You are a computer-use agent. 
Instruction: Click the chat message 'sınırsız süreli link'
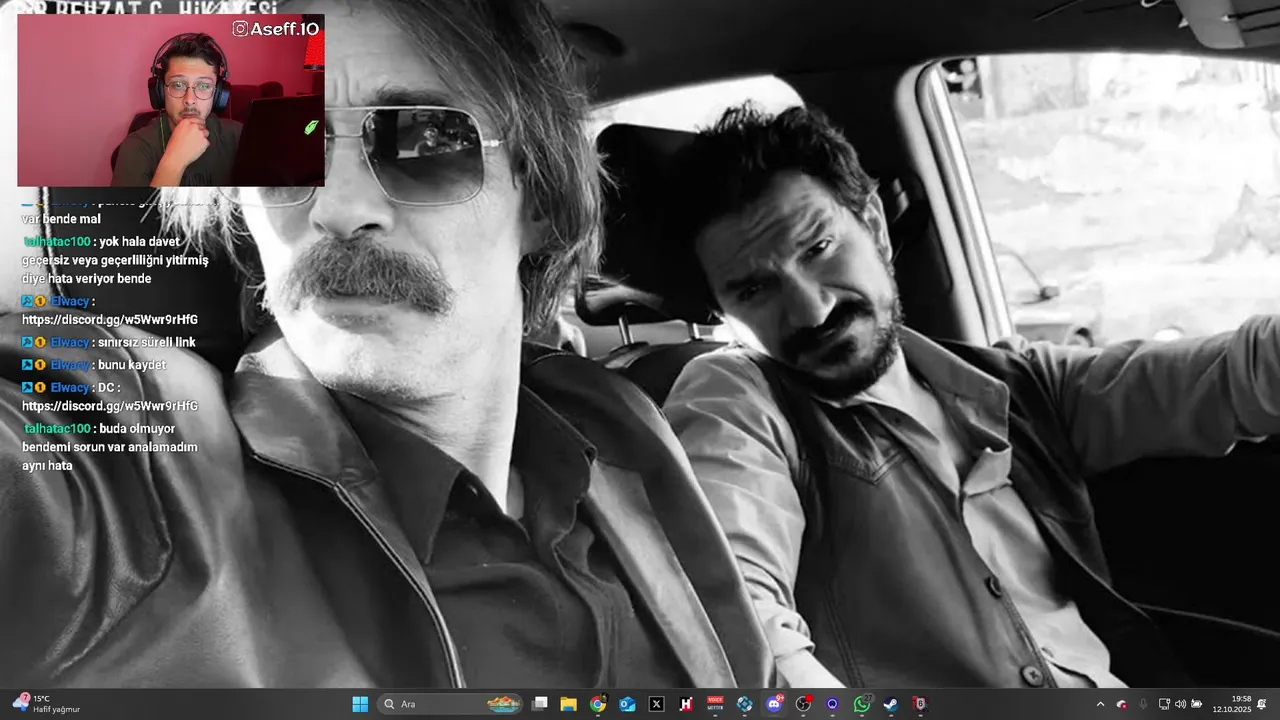147,342
